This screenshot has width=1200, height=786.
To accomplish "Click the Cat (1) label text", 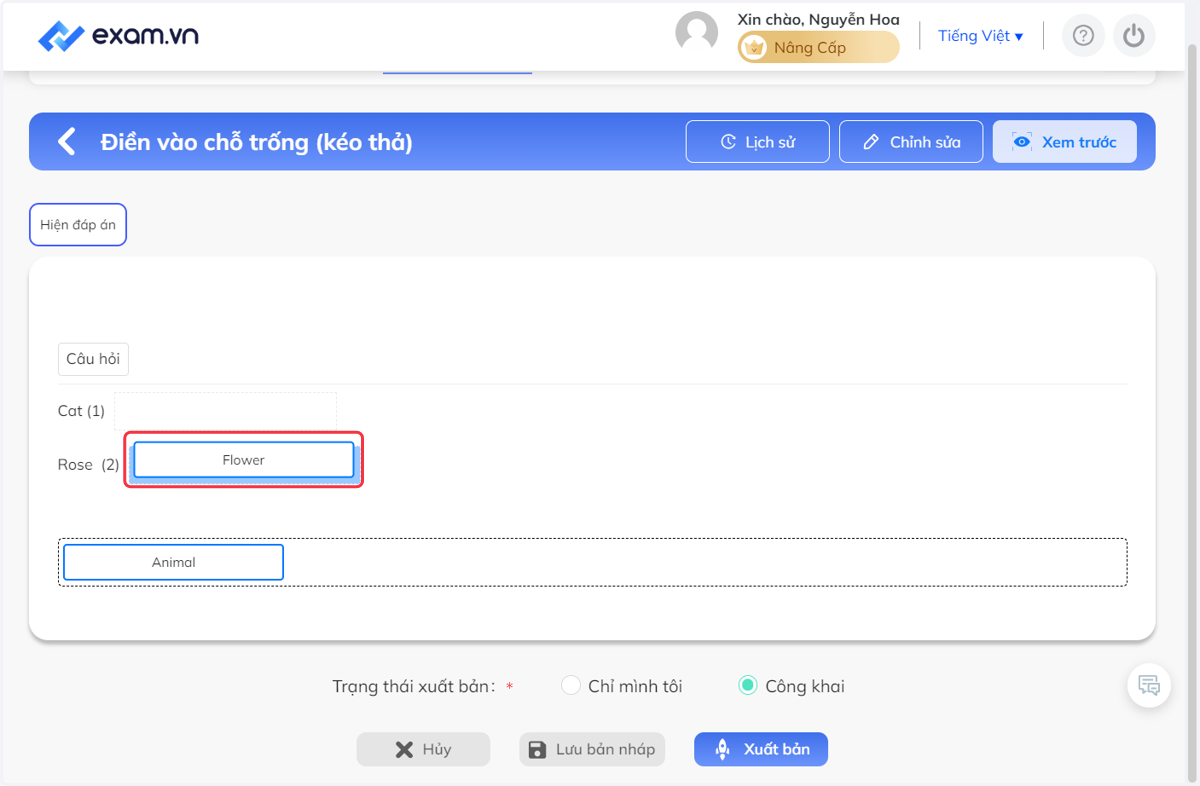I will [81, 411].
